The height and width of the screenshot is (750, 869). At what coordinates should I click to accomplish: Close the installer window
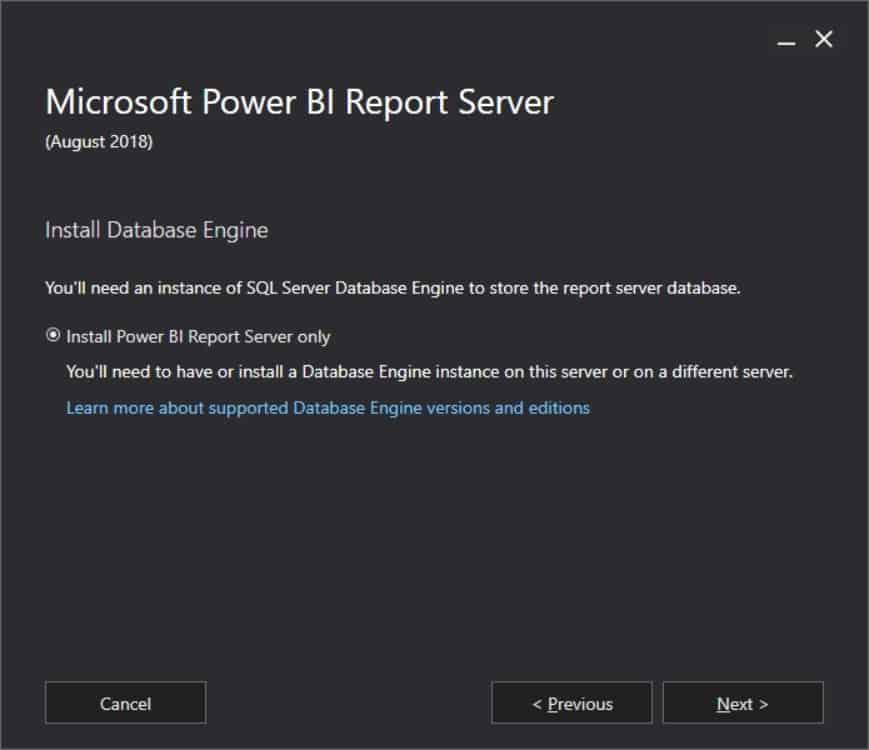pyautogui.click(x=824, y=39)
